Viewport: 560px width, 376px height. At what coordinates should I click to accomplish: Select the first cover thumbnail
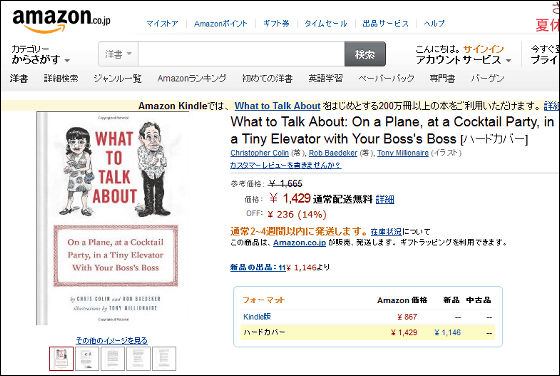pyautogui.click(x=61, y=359)
